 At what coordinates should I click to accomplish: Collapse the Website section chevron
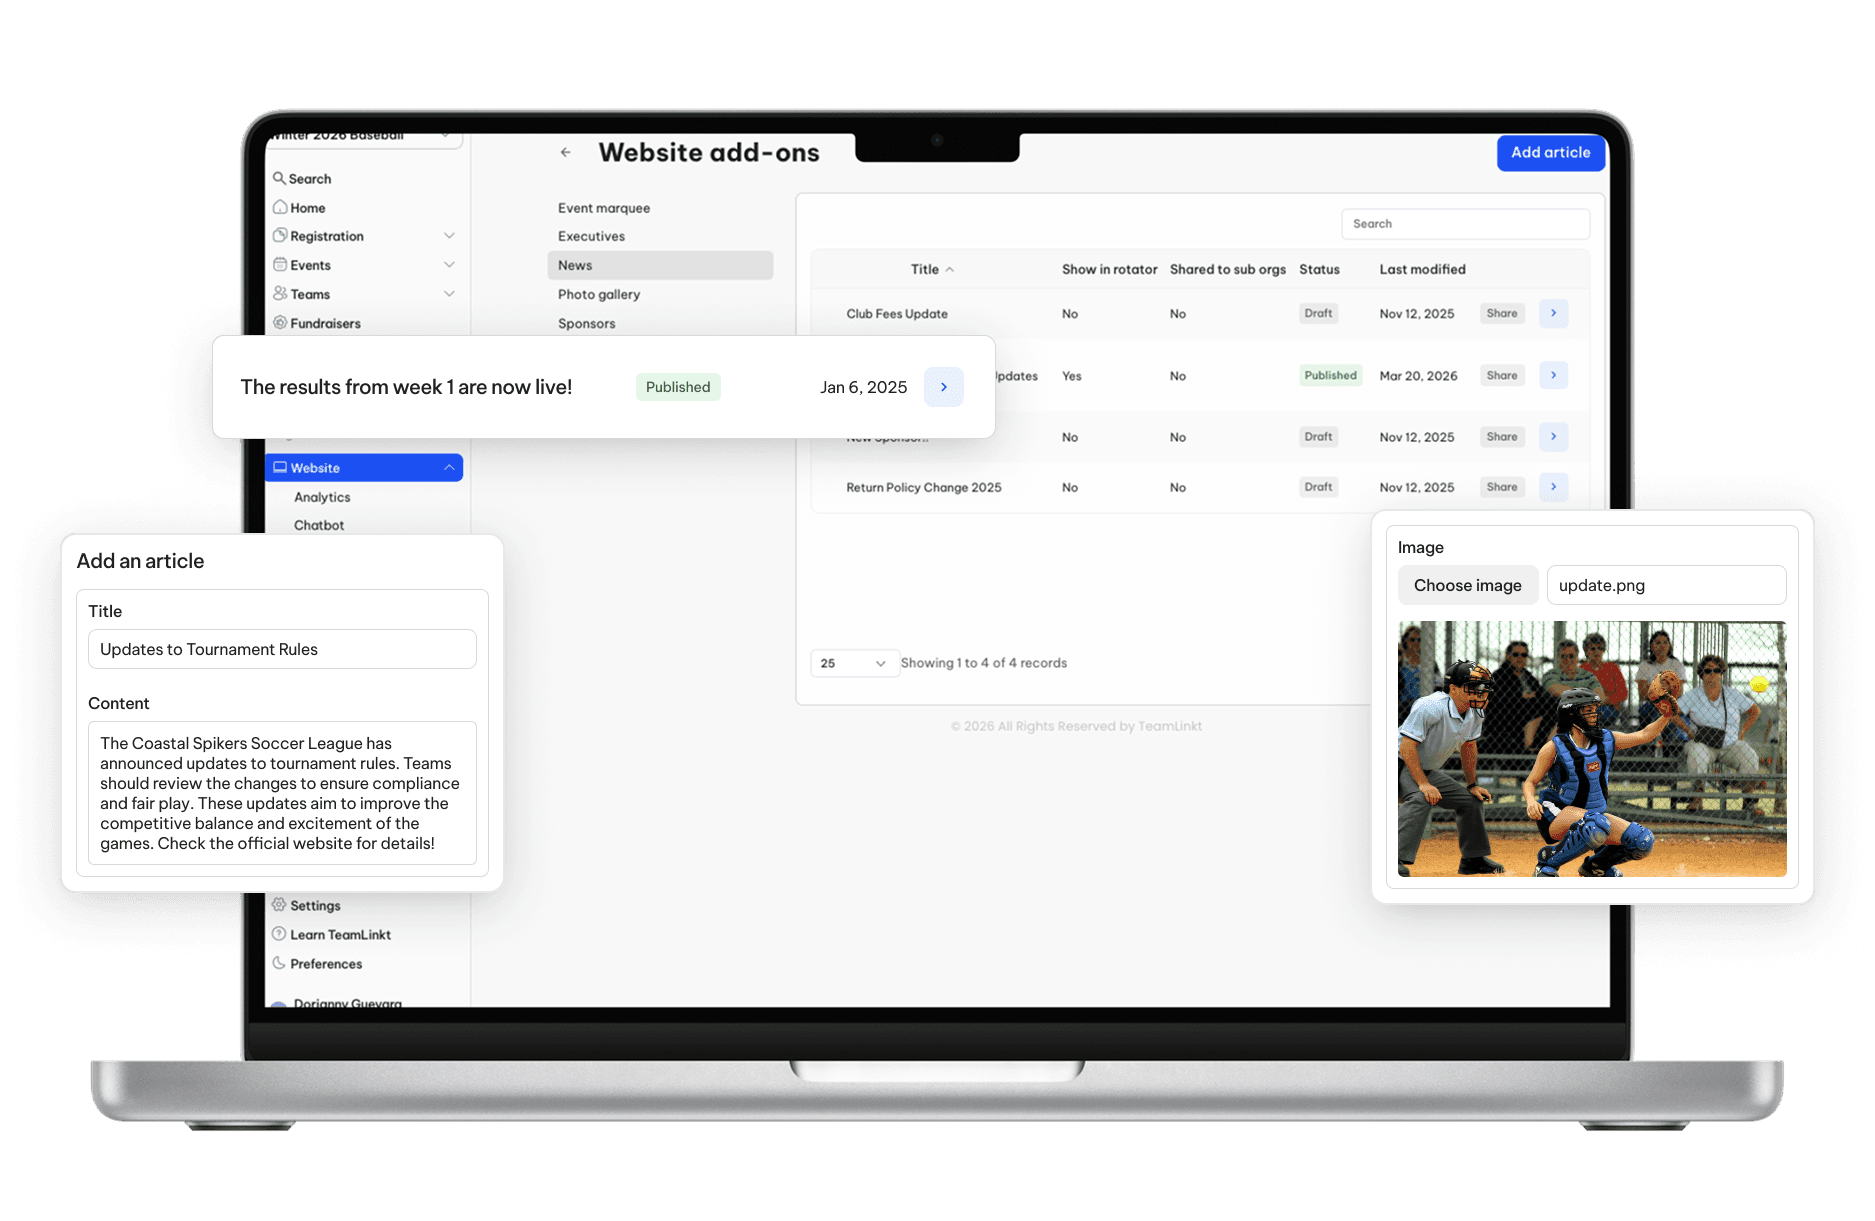tap(449, 467)
